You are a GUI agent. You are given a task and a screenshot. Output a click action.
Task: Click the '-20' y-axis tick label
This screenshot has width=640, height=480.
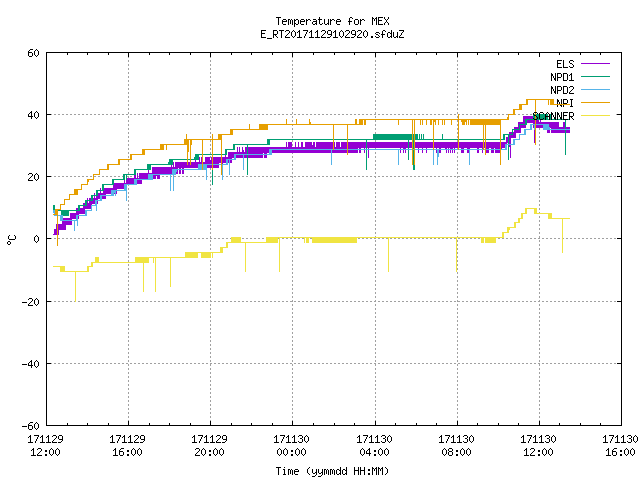[x=31, y=302]
